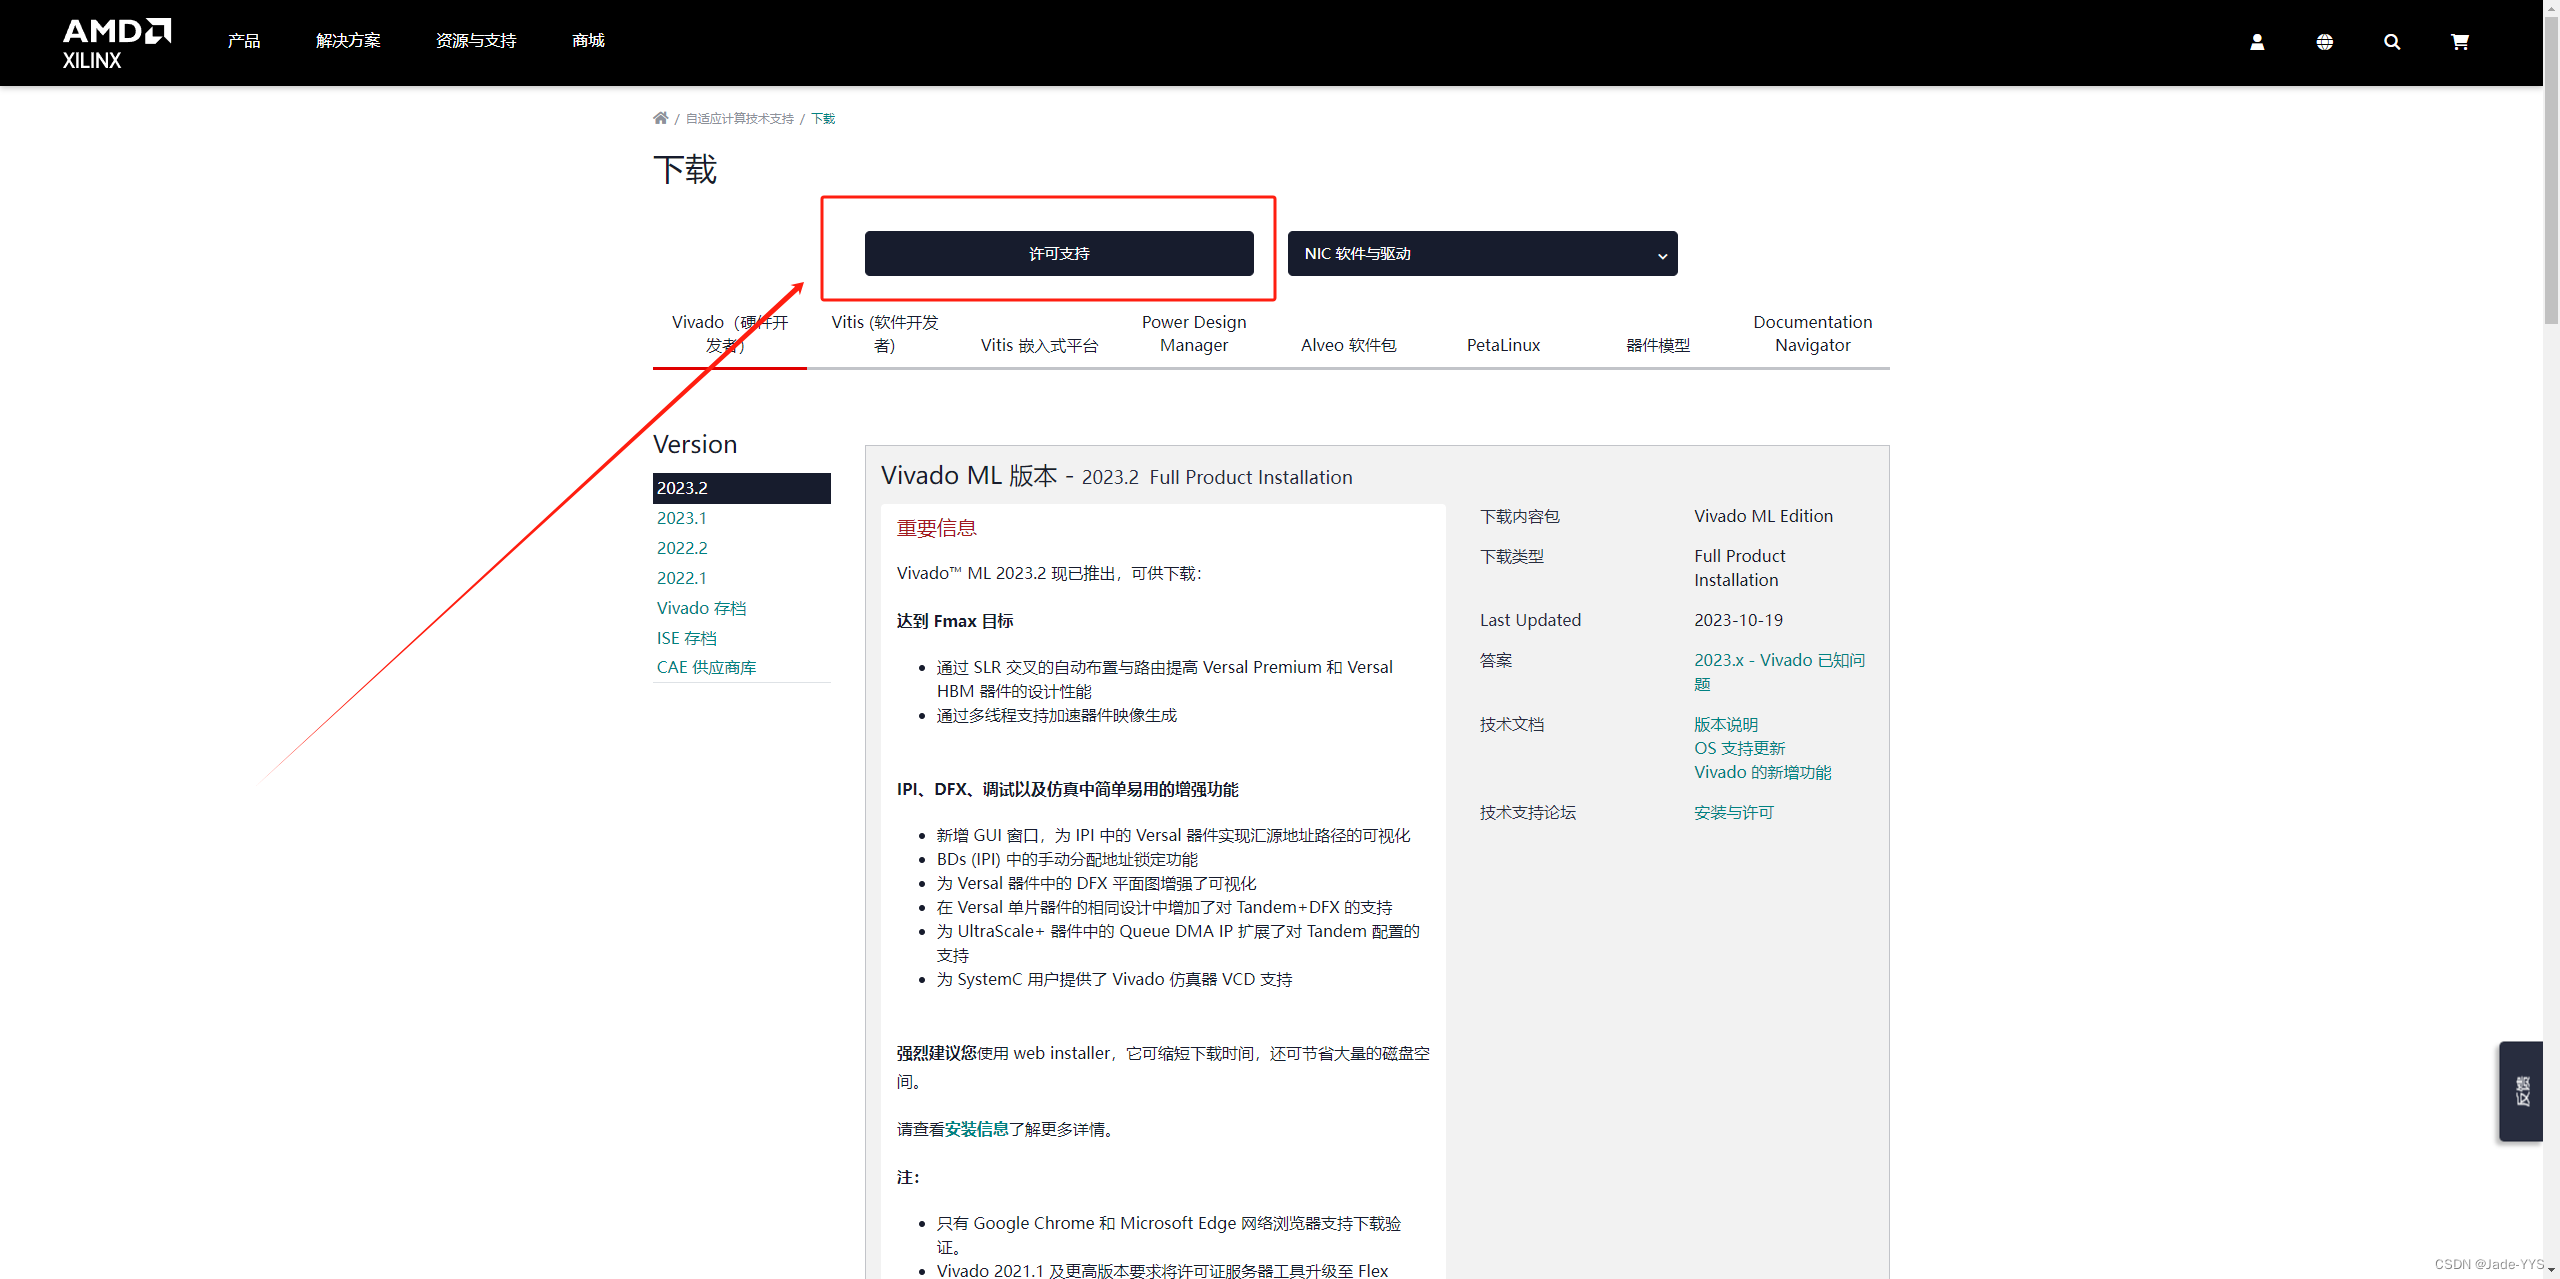Screen dimensions: 2560x1279
Task: Open the 产品 navigation menu
Action: tap(243, 41)
